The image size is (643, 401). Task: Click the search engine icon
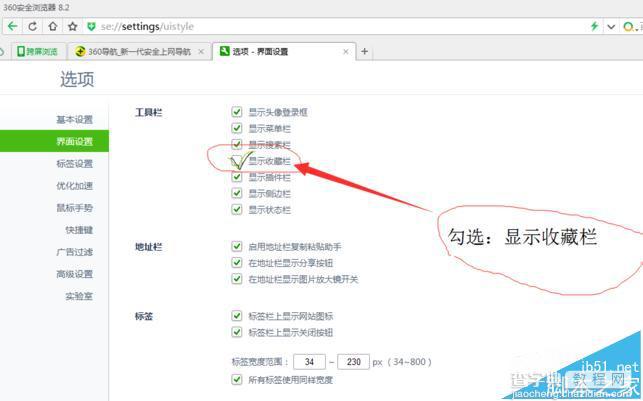coord(628,27)
